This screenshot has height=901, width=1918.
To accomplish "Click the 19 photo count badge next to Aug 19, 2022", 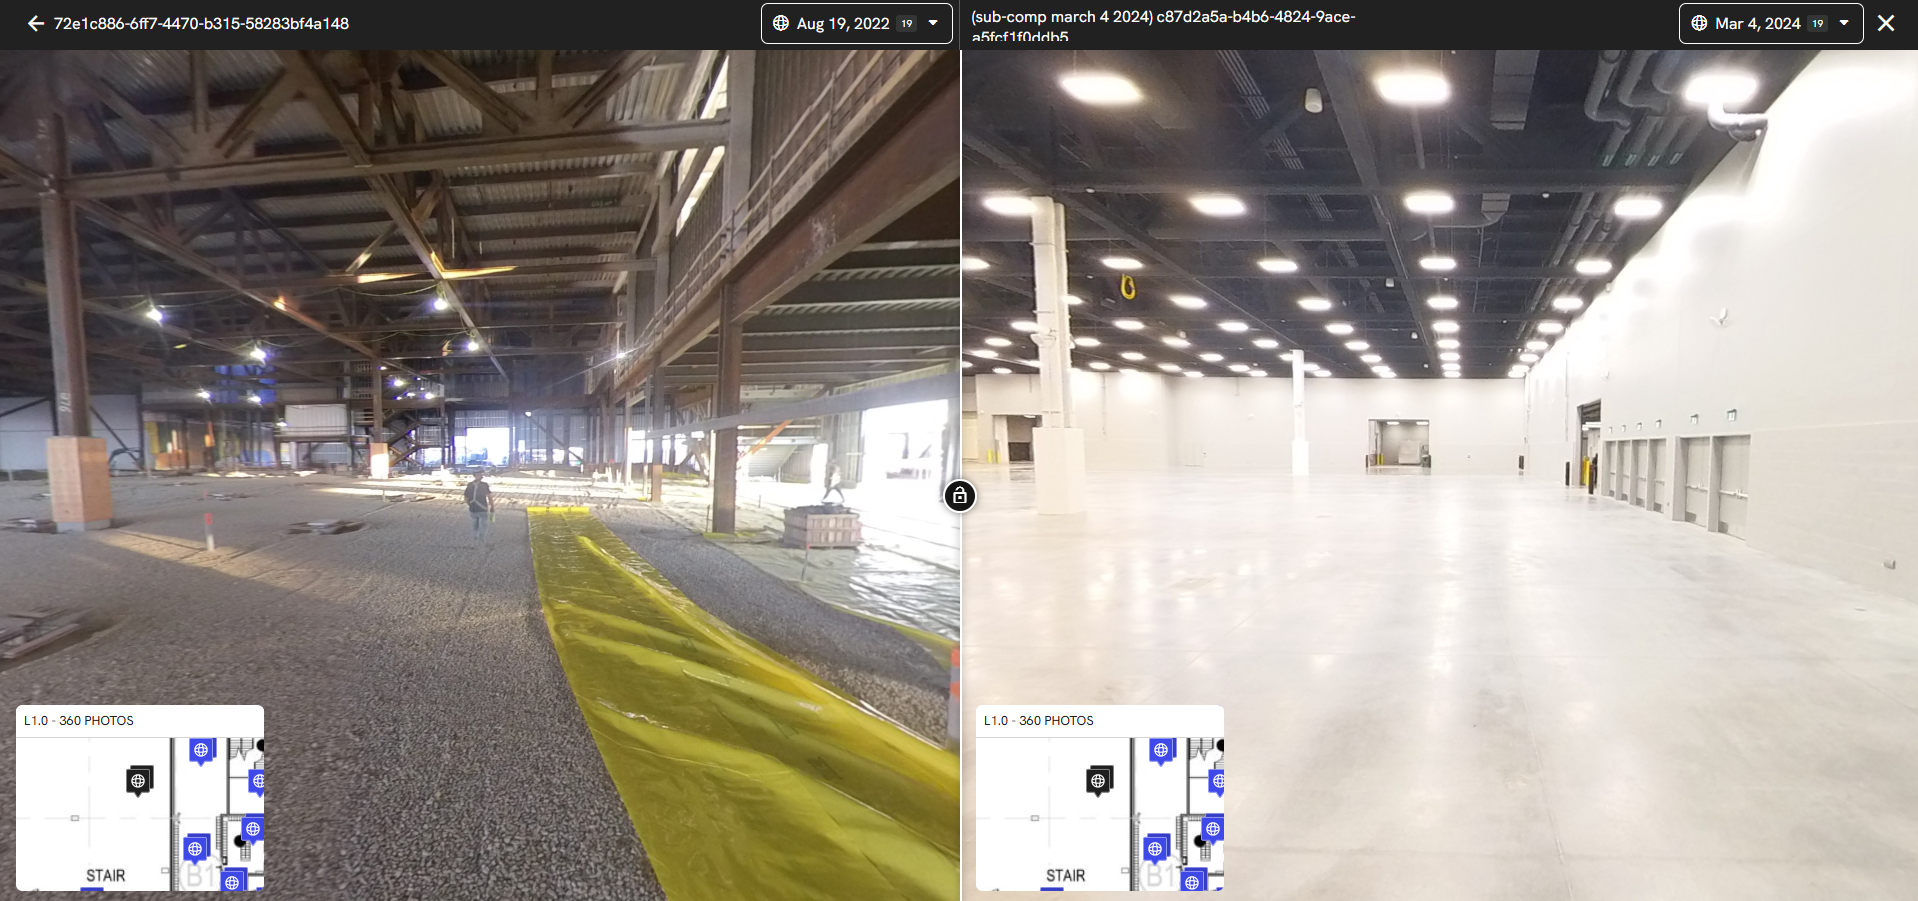I will point(907,23).
